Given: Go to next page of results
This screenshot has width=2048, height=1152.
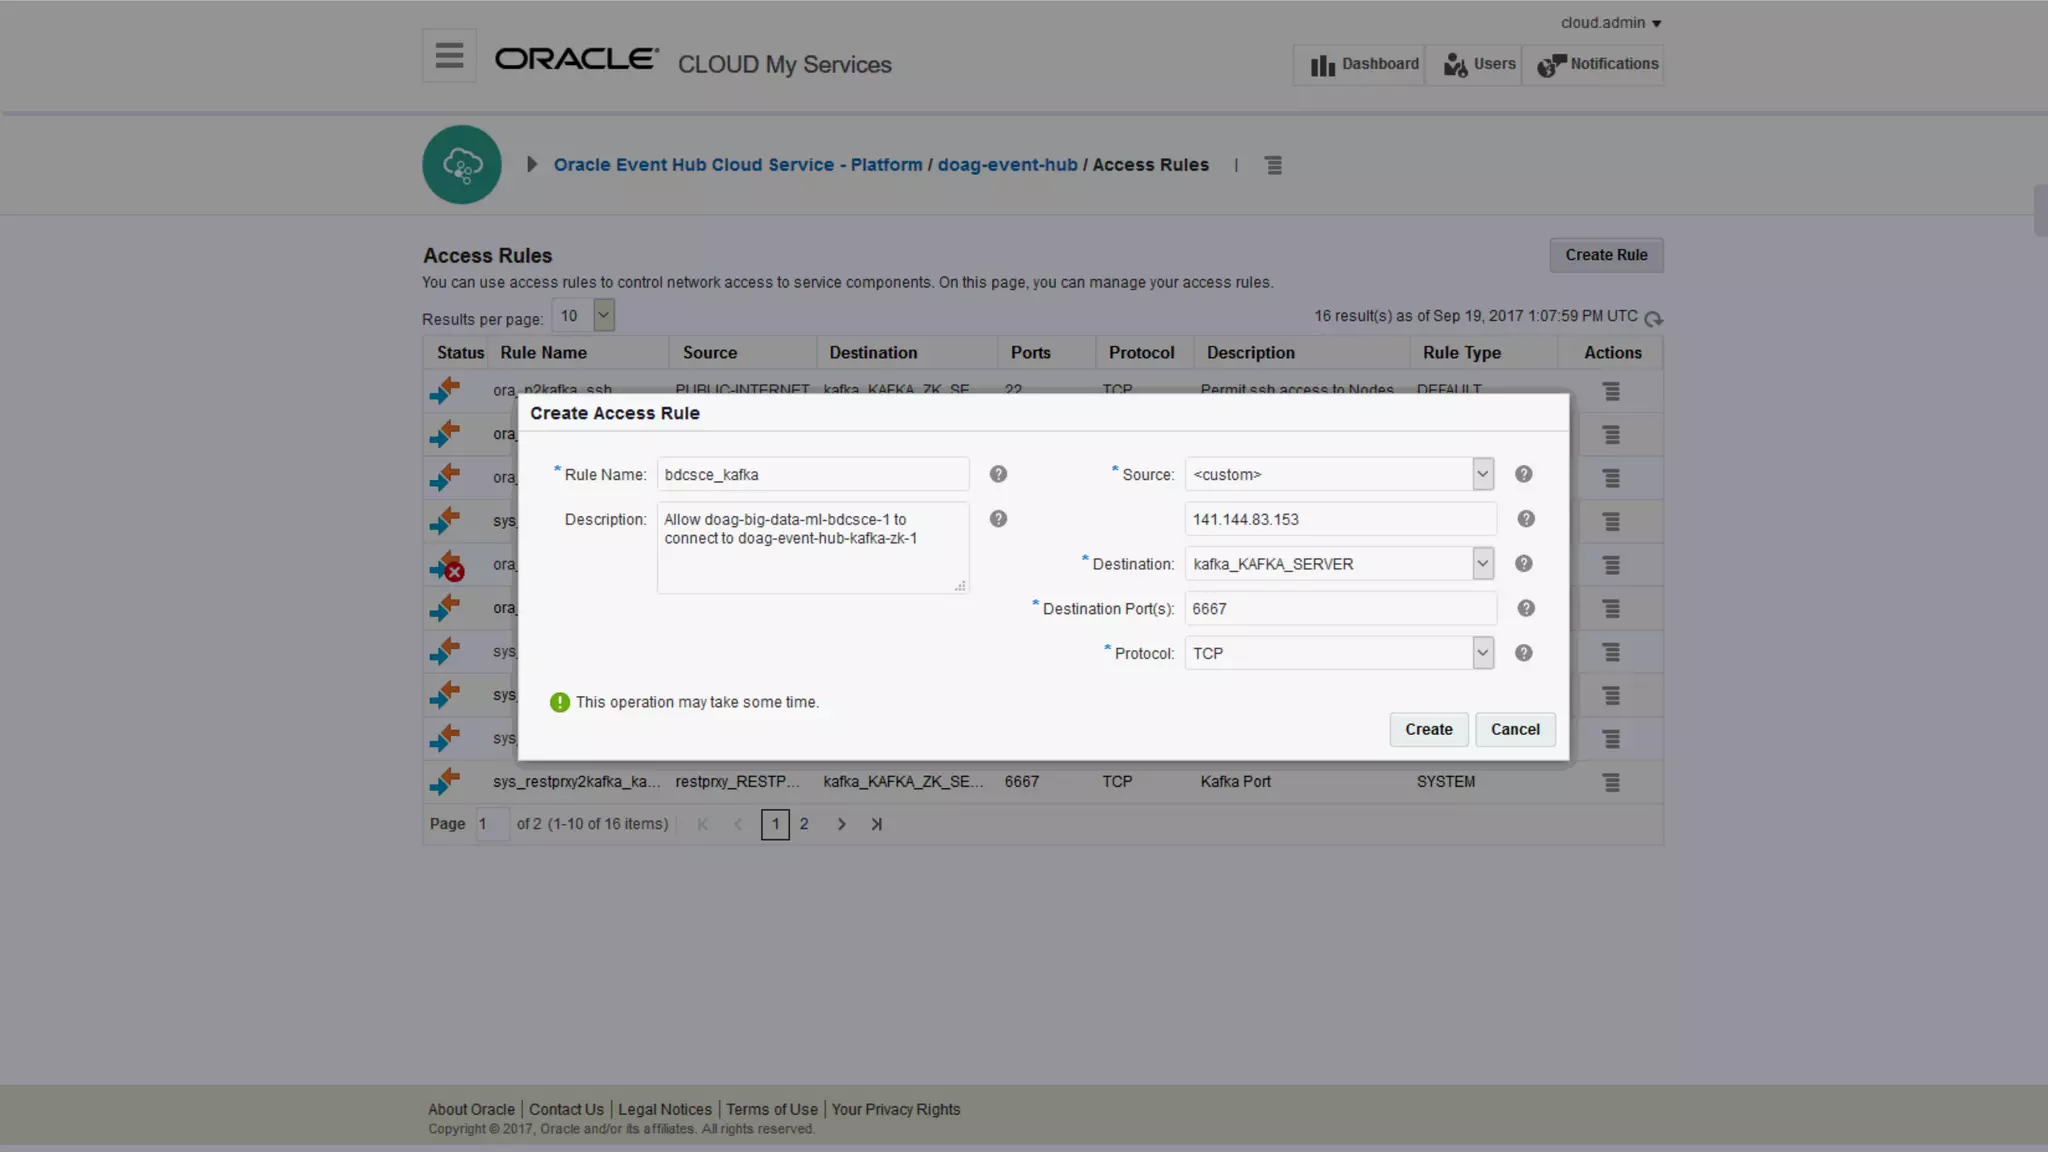Looking at the screenshot, I should click(841, 824).
